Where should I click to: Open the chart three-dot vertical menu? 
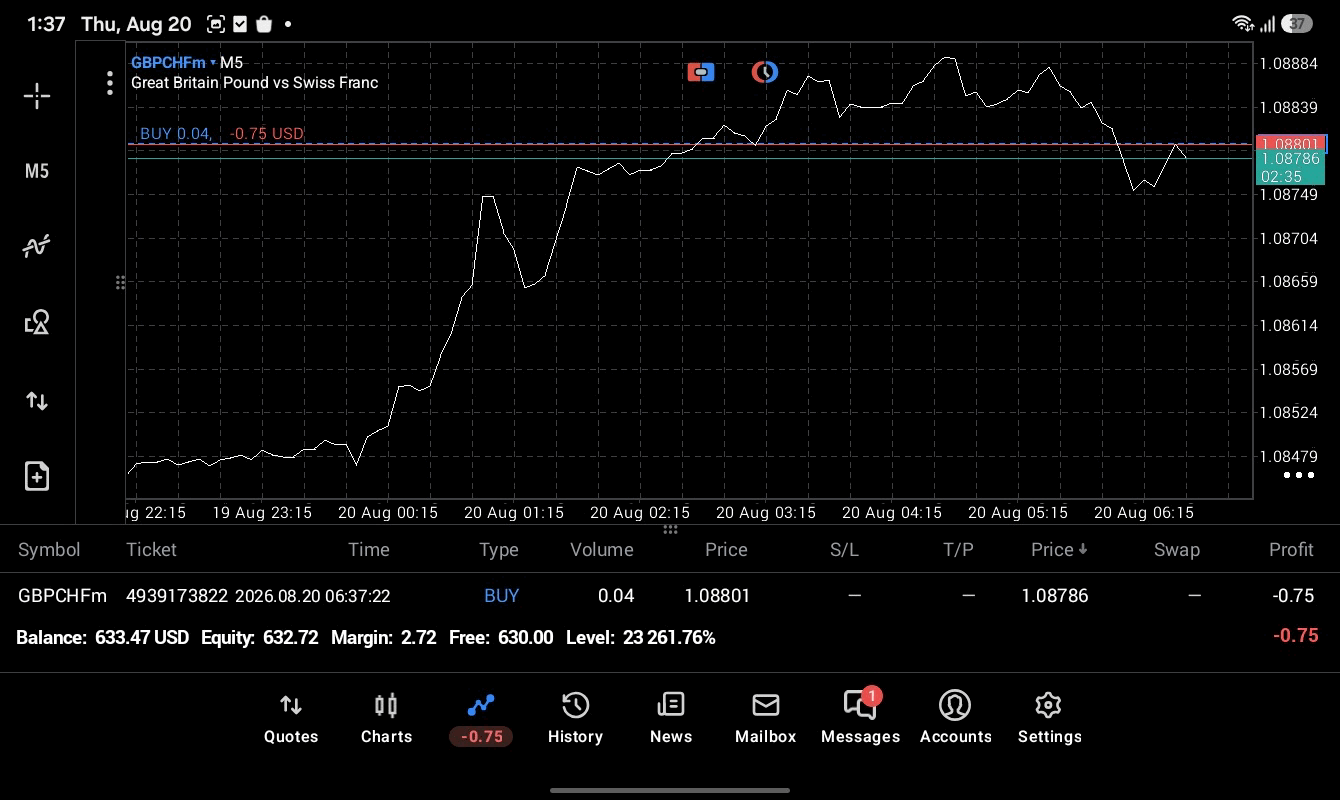[110, 83]
